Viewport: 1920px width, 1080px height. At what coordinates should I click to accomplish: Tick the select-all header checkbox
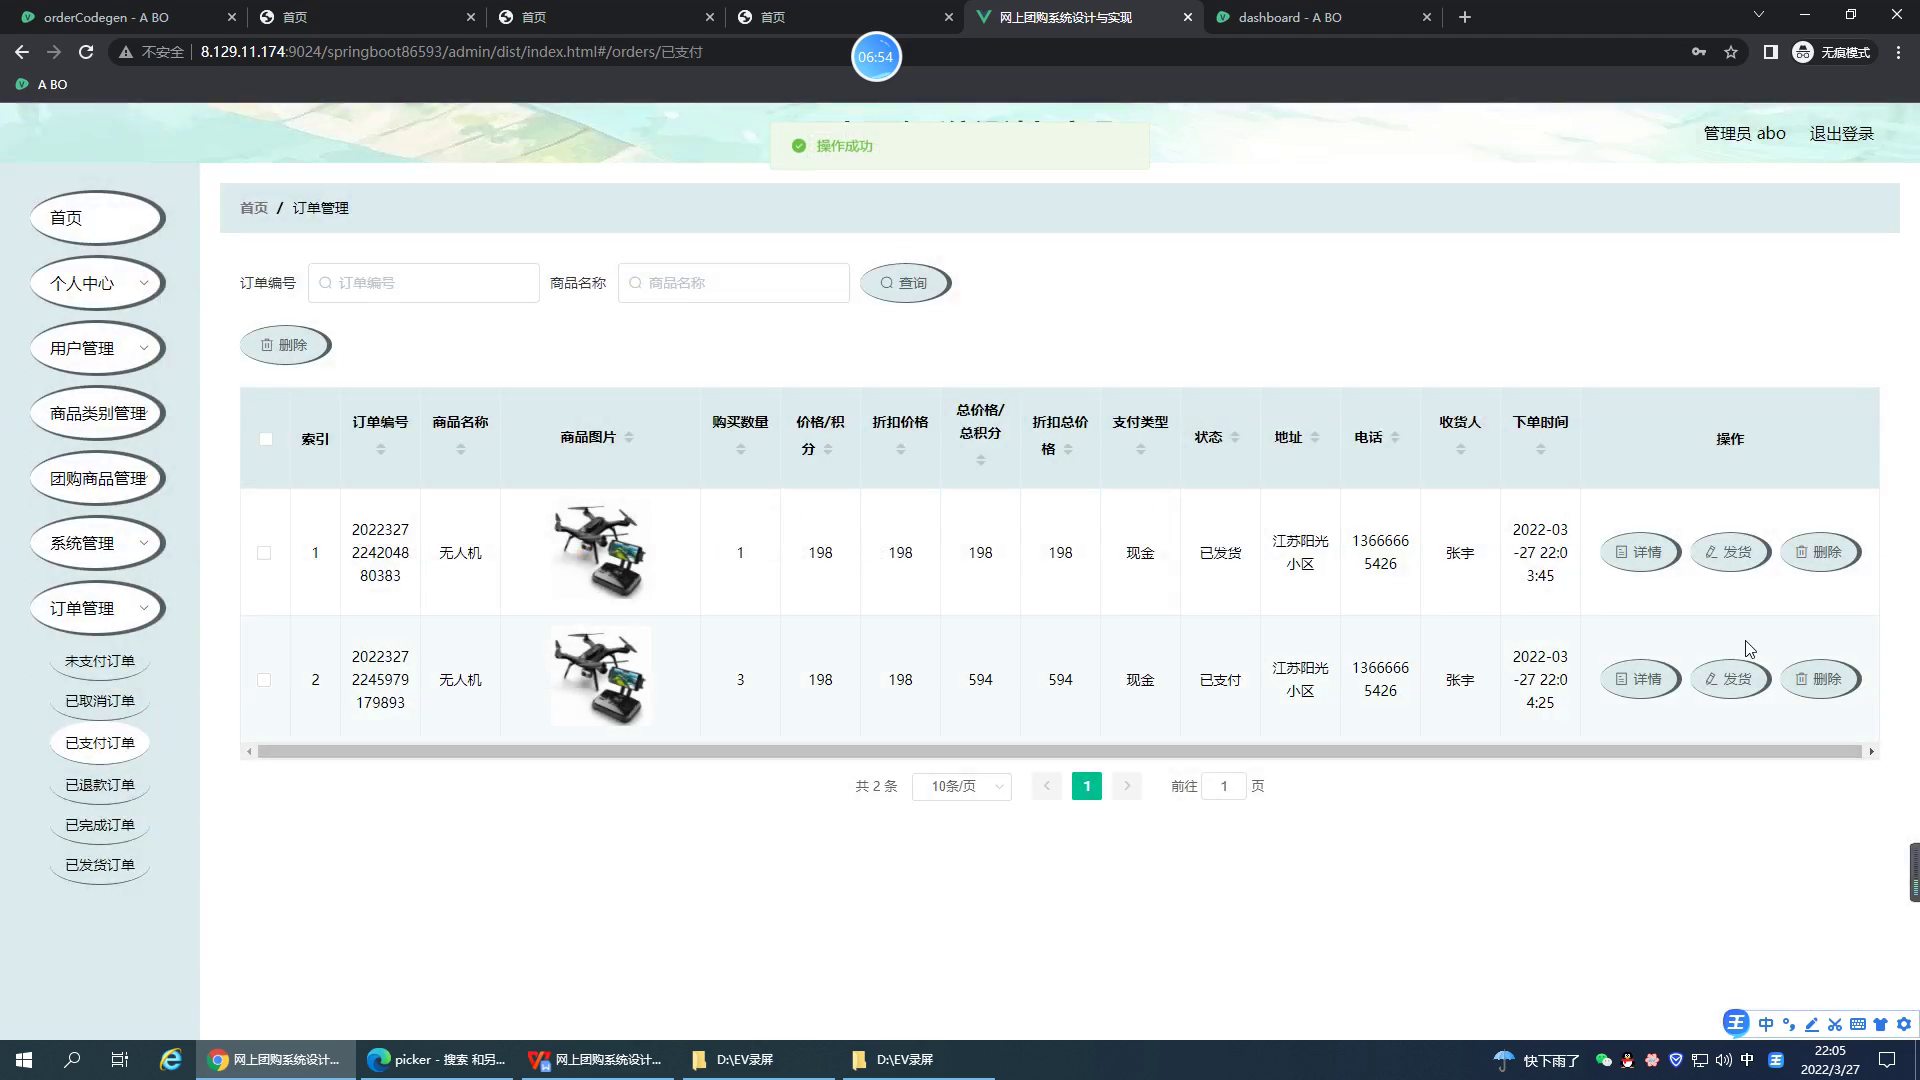coord(265,438)
